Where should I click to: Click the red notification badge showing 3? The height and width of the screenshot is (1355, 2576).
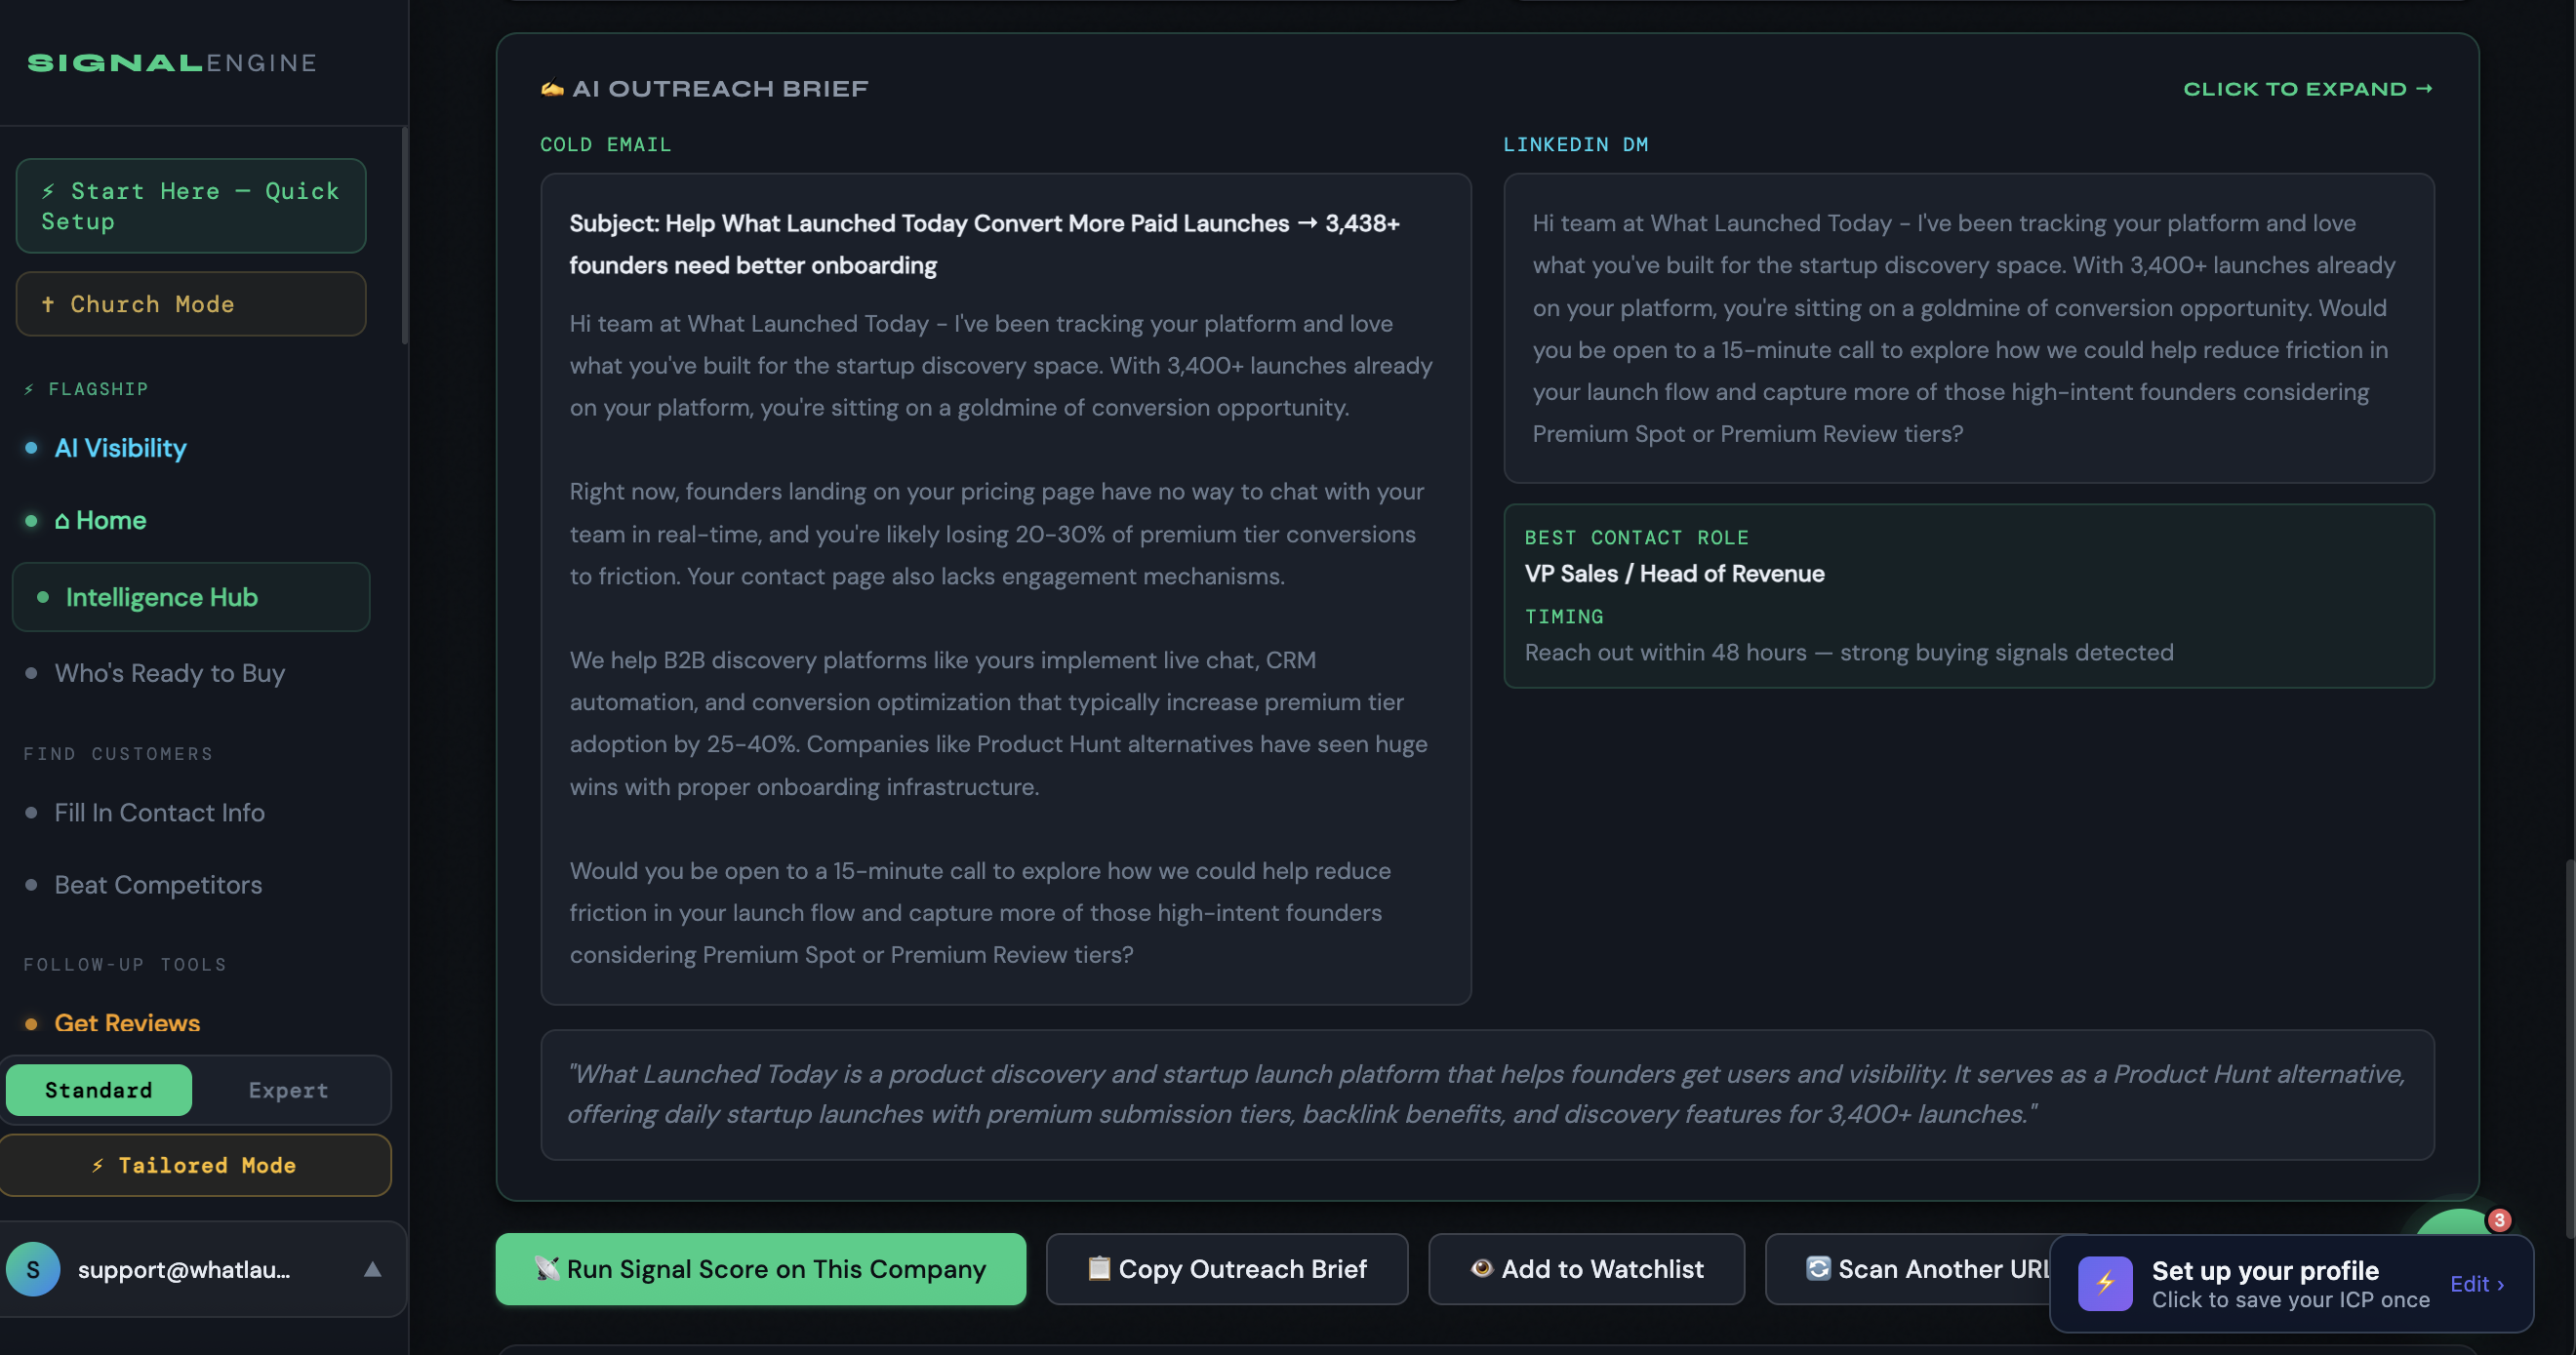2499,1220
